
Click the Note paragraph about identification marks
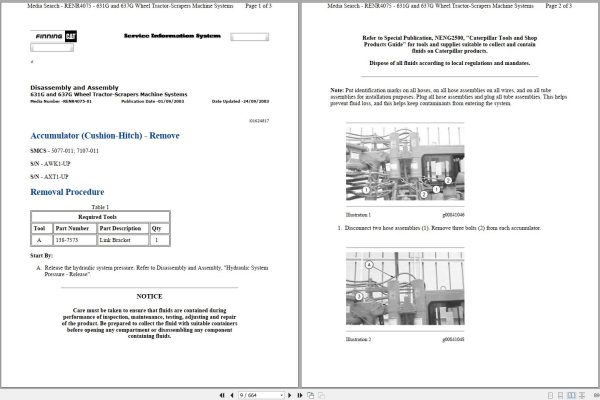coord(448,97)
